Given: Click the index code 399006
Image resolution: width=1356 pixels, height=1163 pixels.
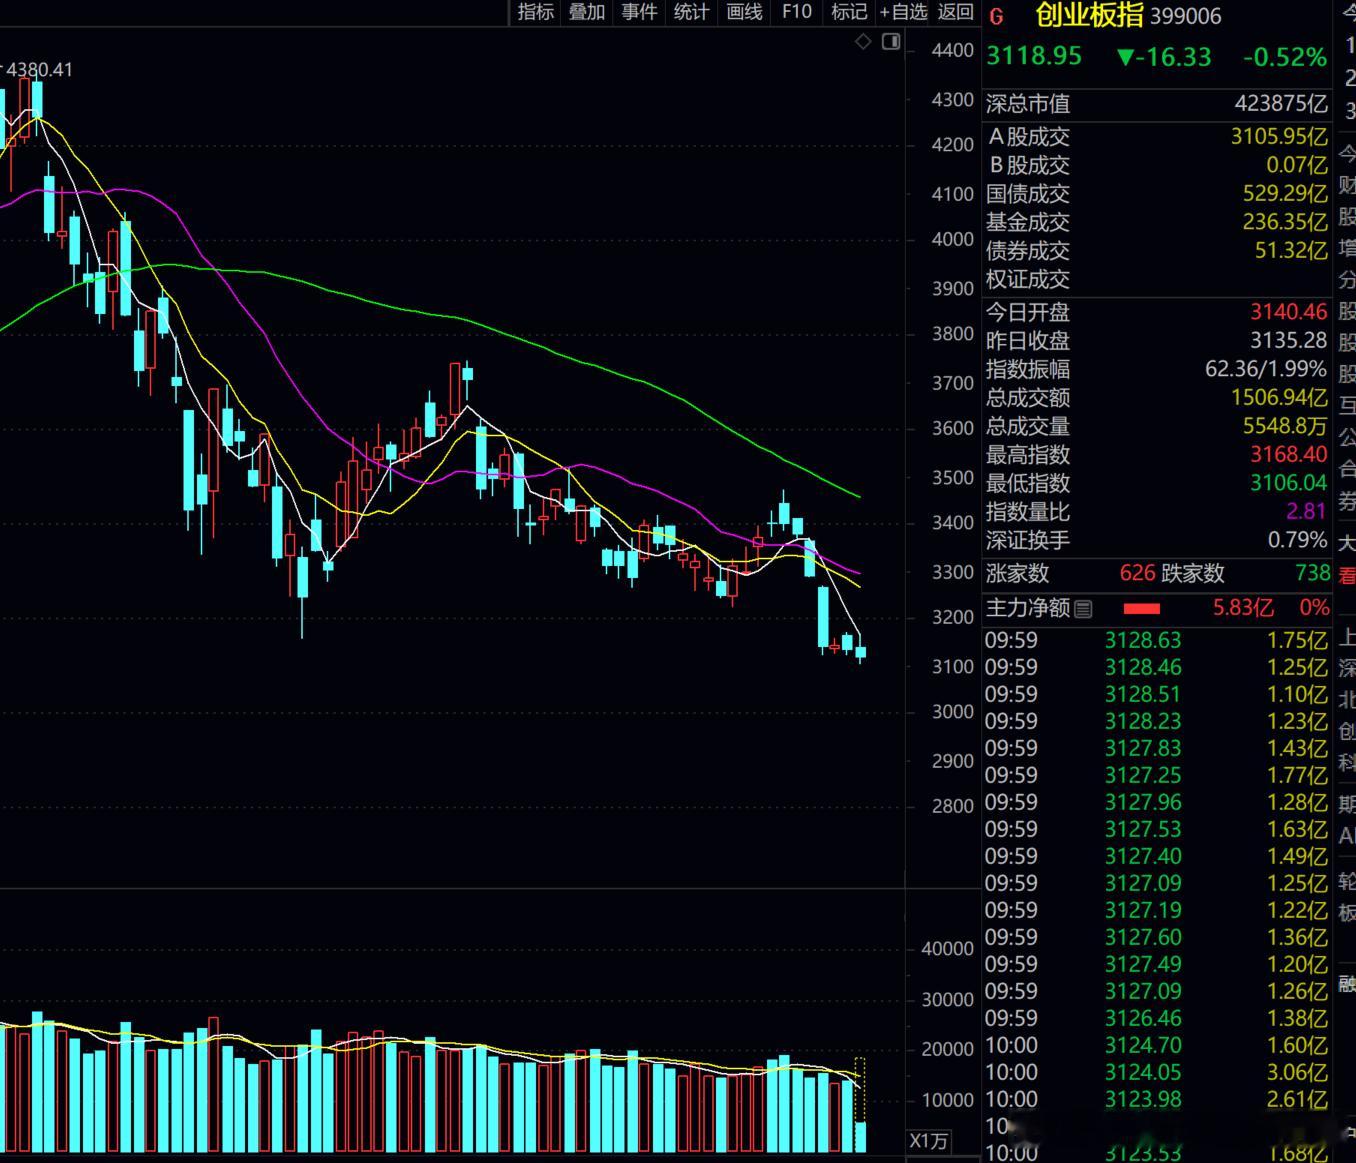Looking at the screenshot, I should pos(1186,16).
